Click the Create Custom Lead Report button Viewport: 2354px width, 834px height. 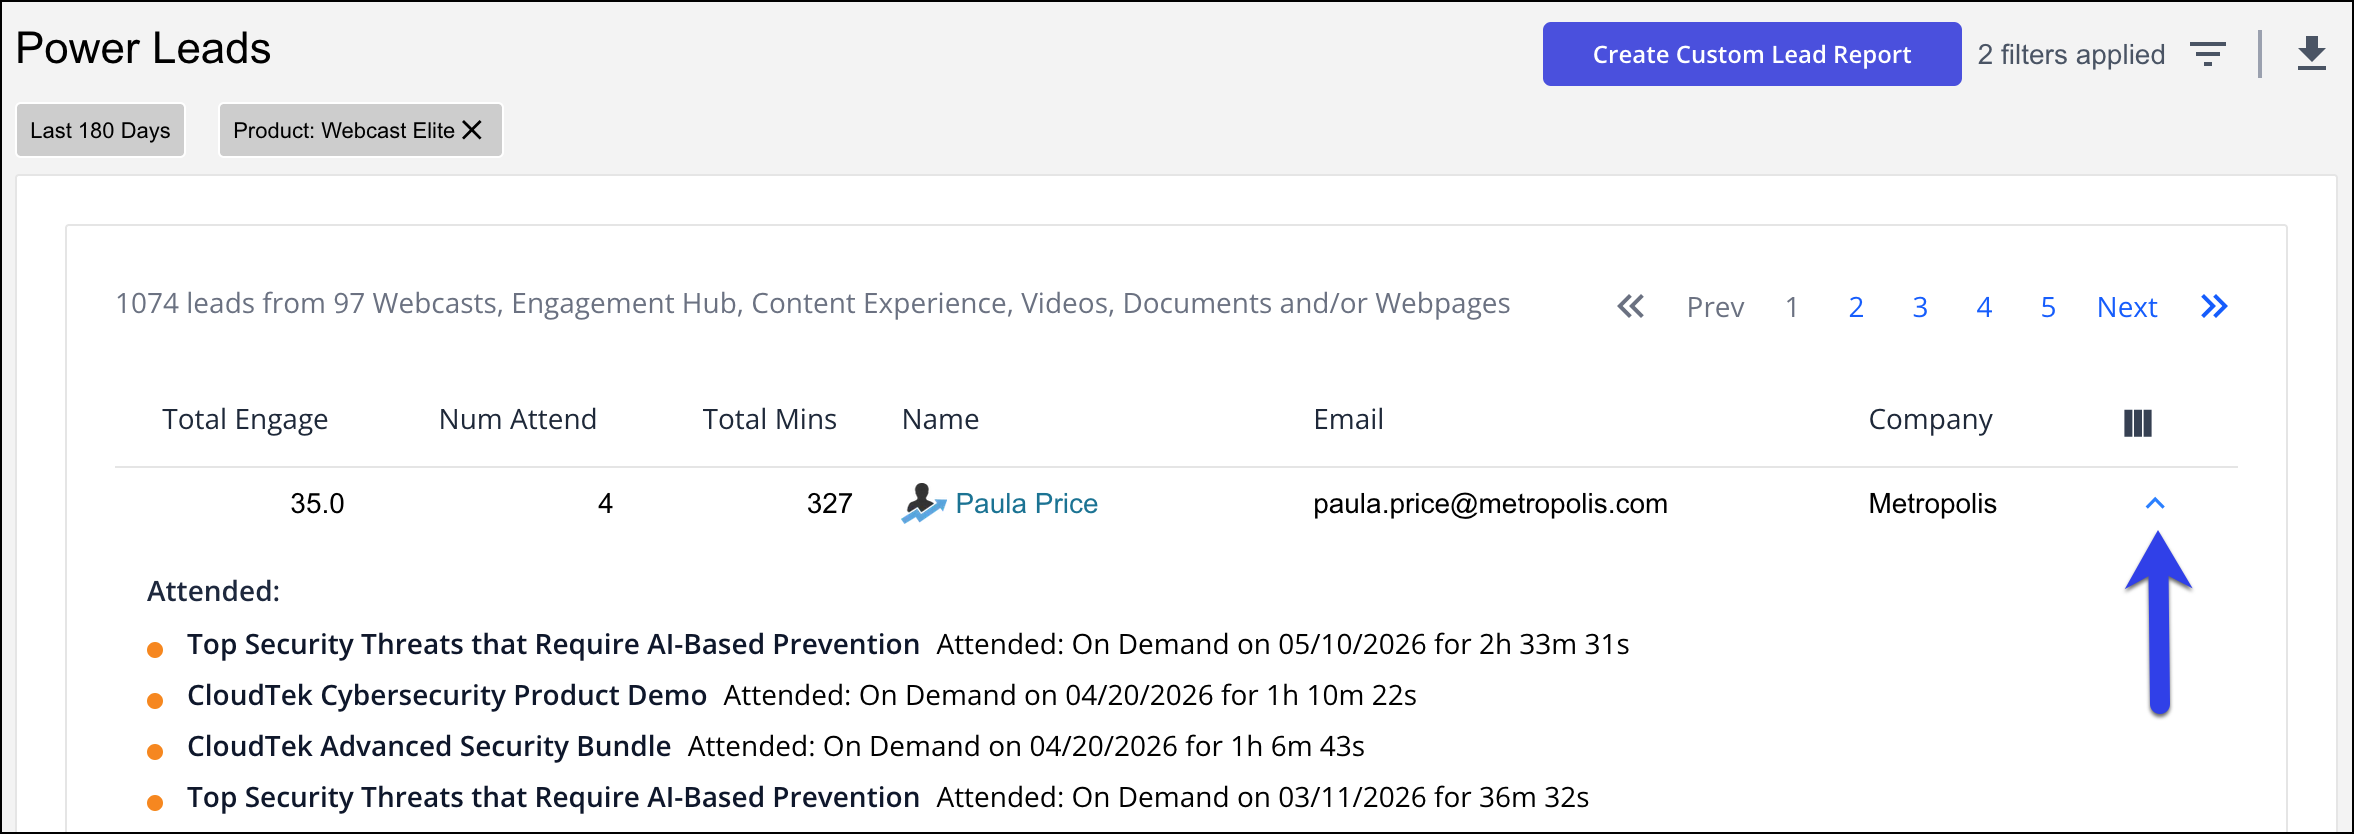1752,54
